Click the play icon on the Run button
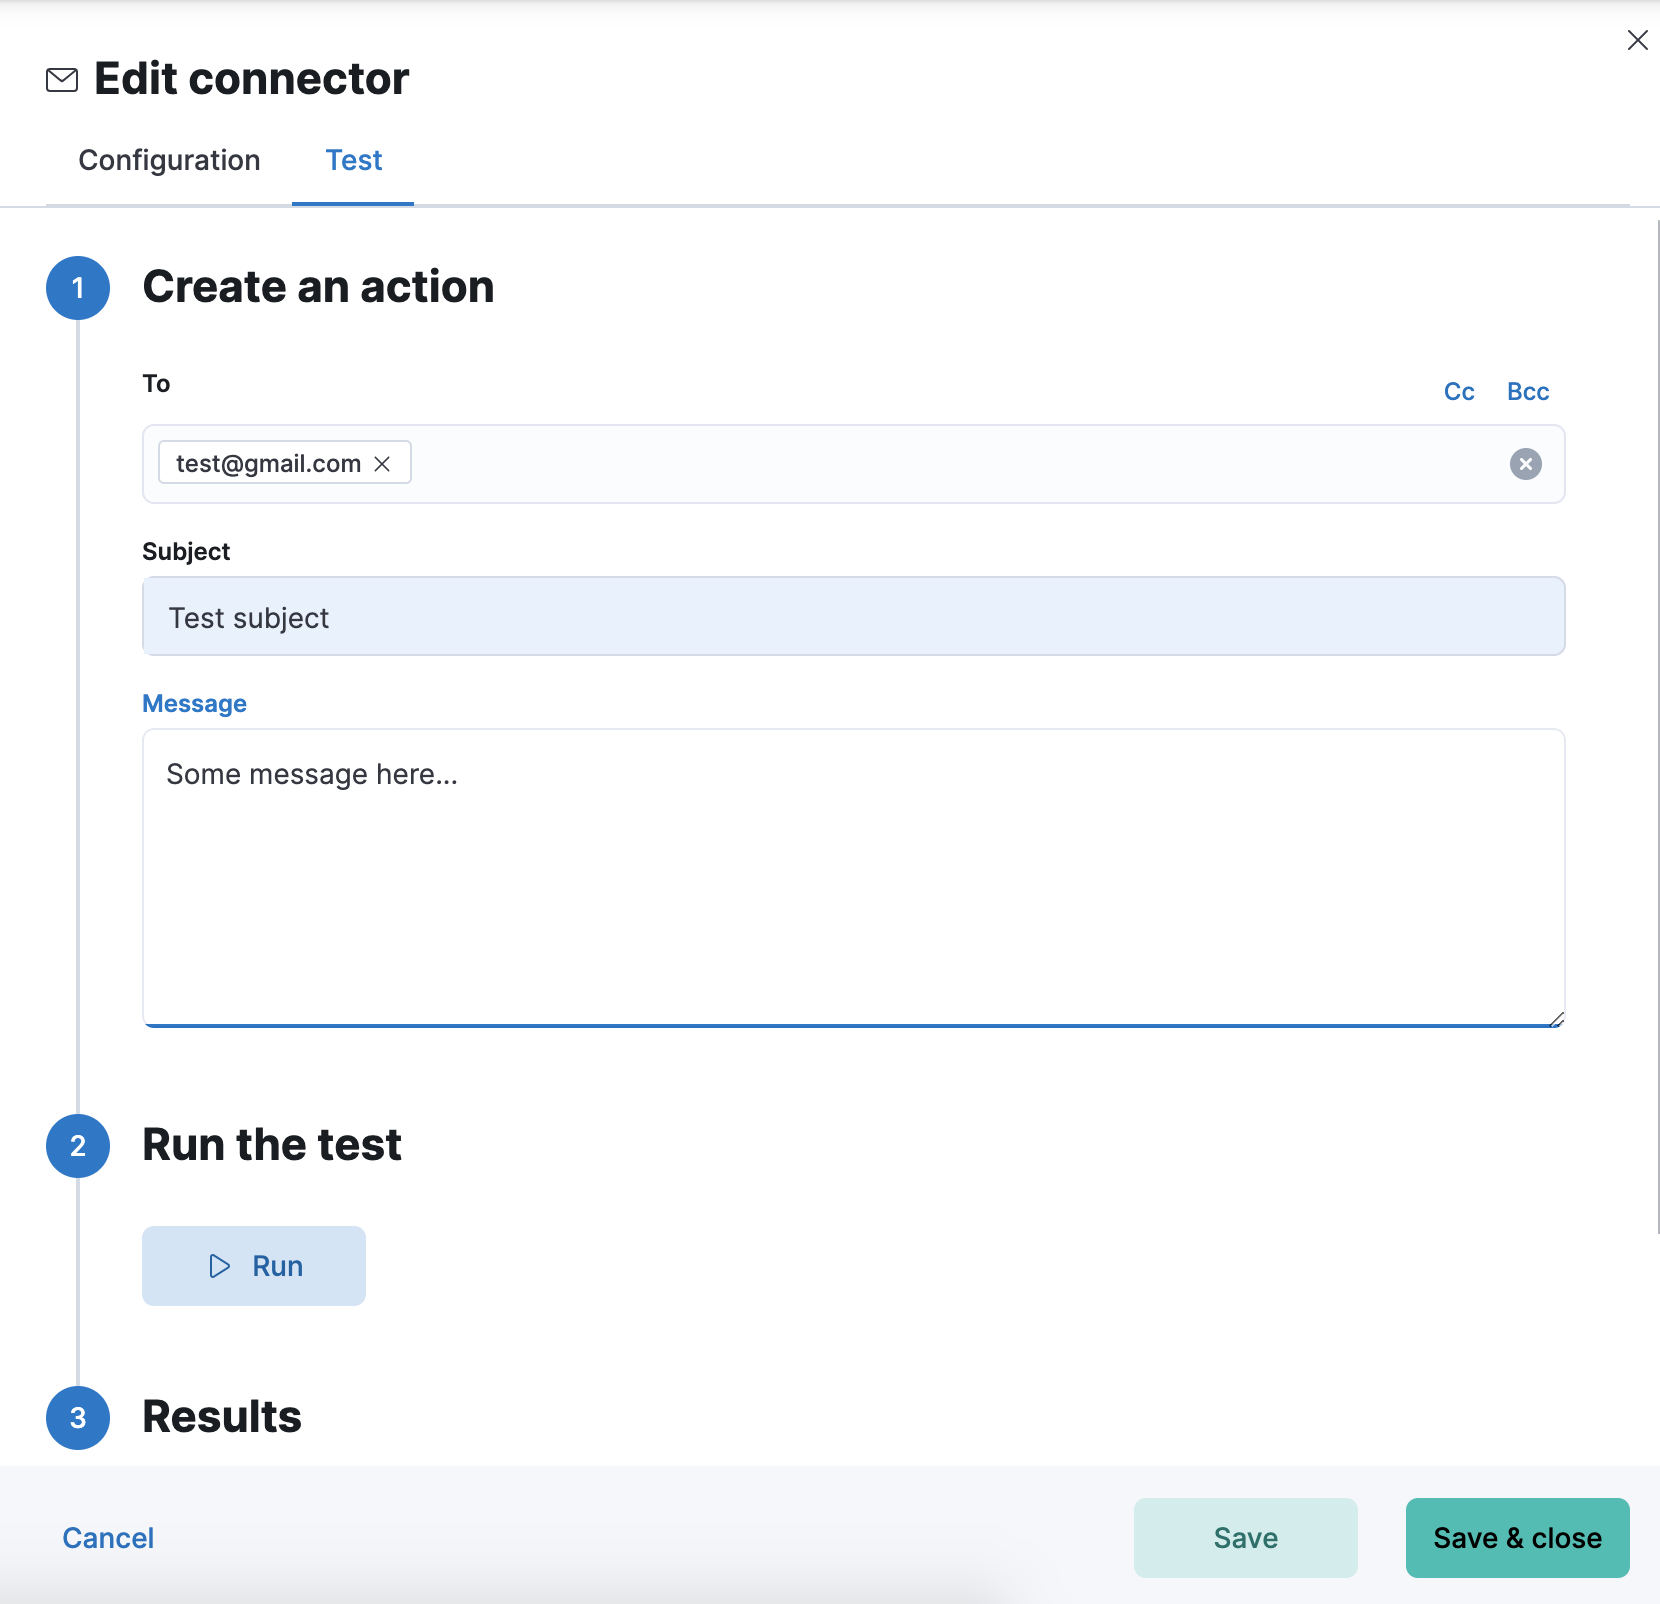1660x1604 pixels. [220, 1266]
